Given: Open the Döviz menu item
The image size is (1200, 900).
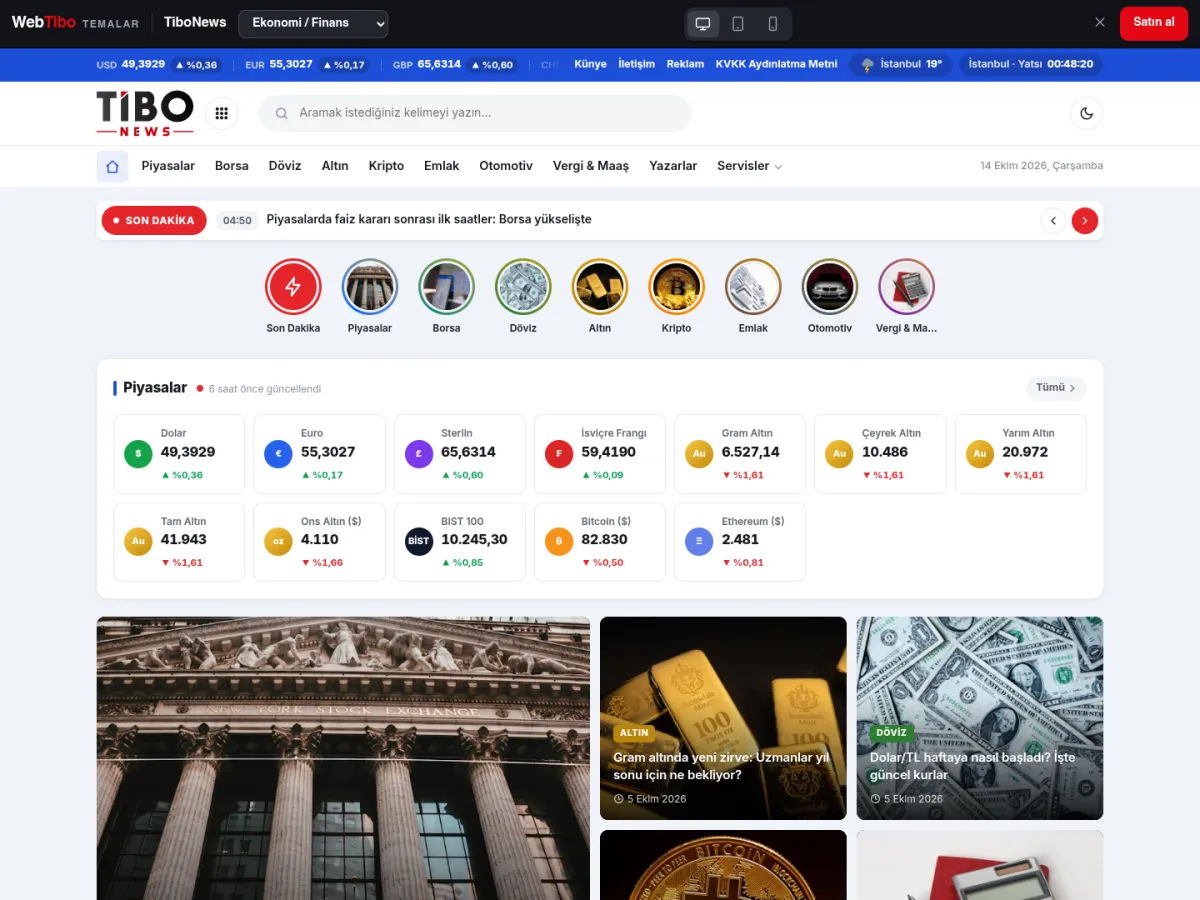Looking at the screenshot, I should click(x=285, y=166).
